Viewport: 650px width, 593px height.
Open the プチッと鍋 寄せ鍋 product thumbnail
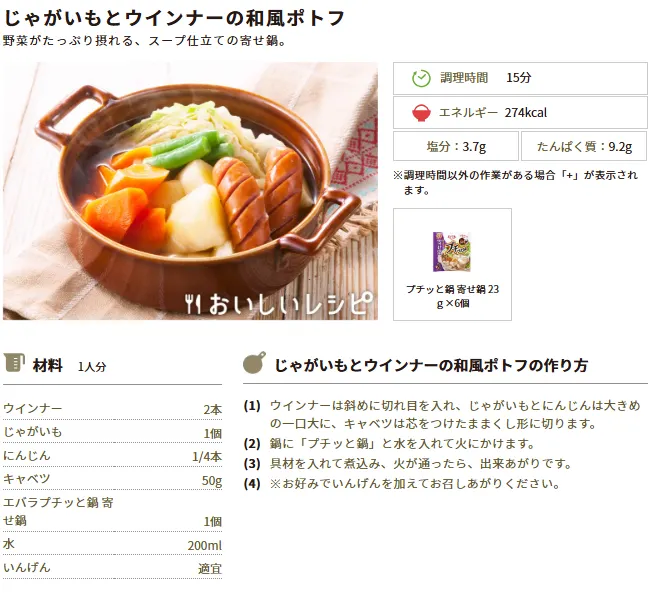click(x=452, y=252)
